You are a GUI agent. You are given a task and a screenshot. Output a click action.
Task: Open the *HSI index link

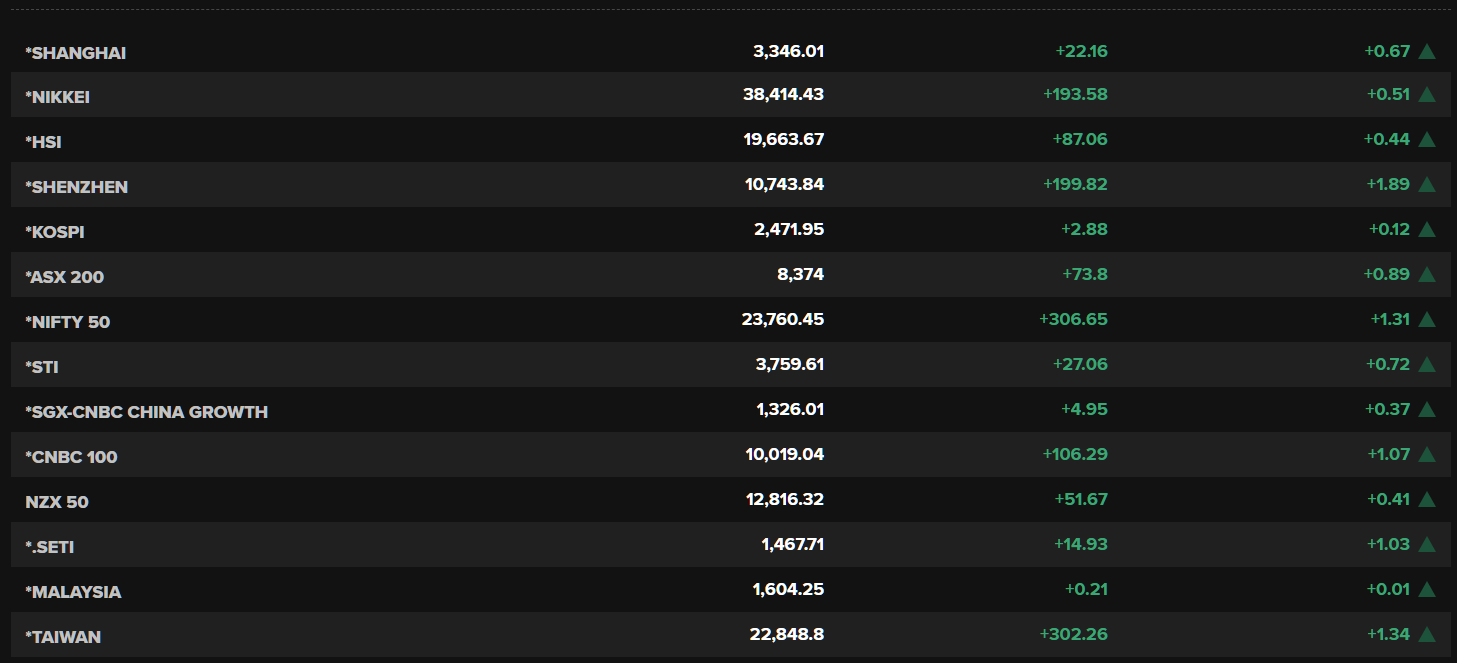(x=44, y=142)
